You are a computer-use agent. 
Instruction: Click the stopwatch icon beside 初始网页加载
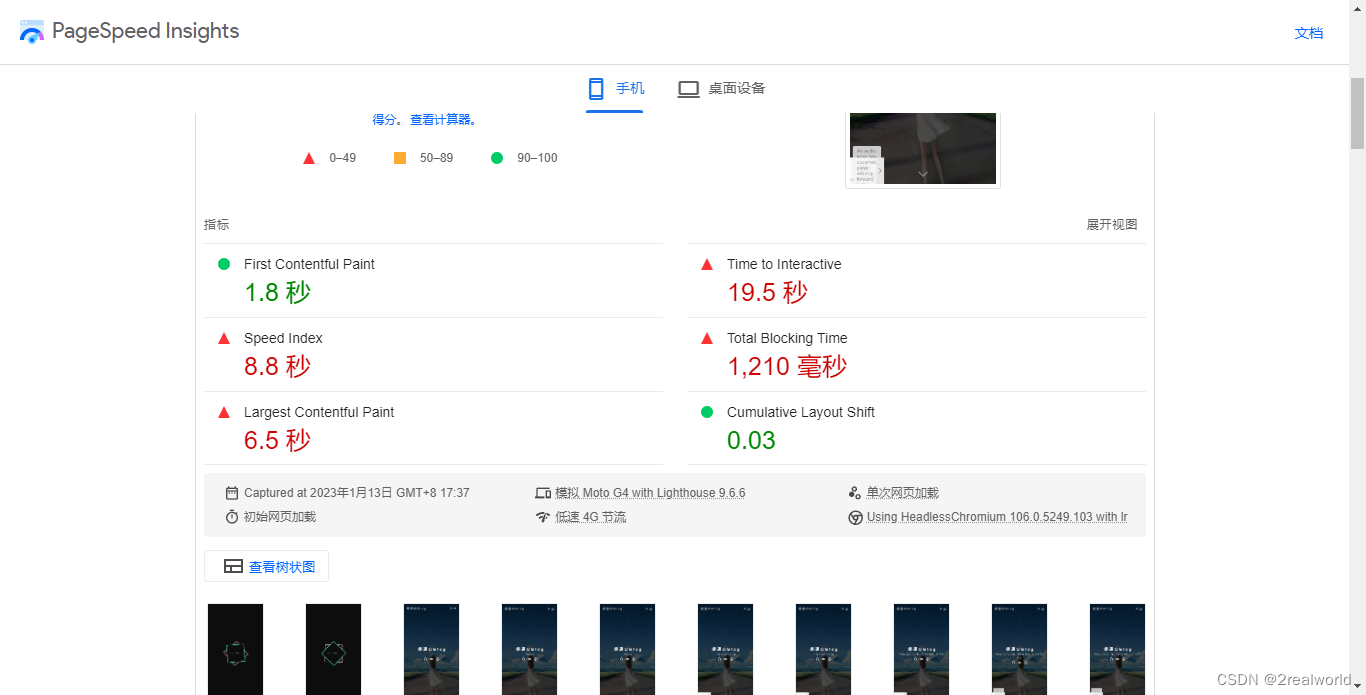coord(232,517)
